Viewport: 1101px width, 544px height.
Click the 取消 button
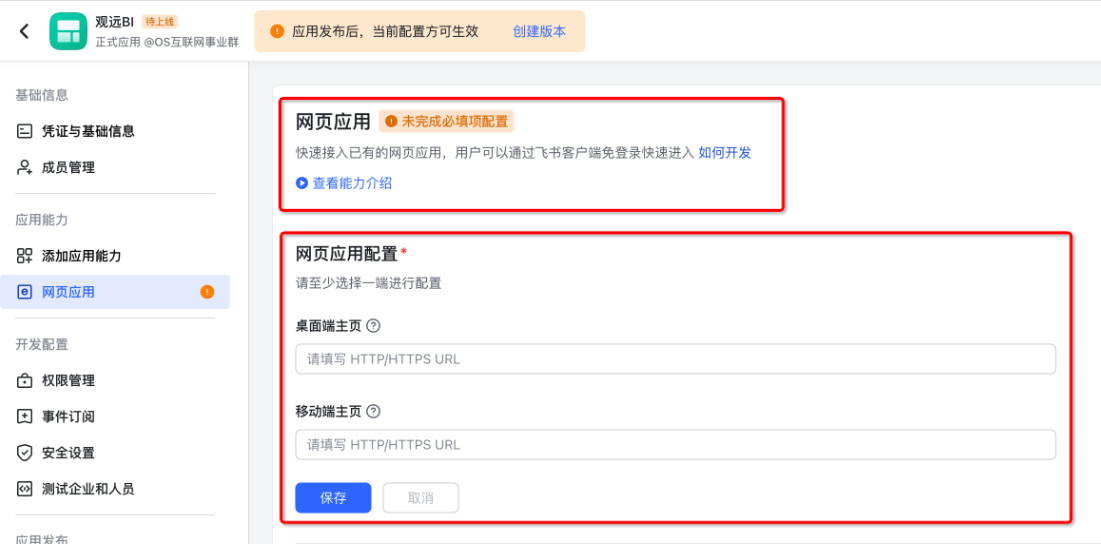(420, 498)
